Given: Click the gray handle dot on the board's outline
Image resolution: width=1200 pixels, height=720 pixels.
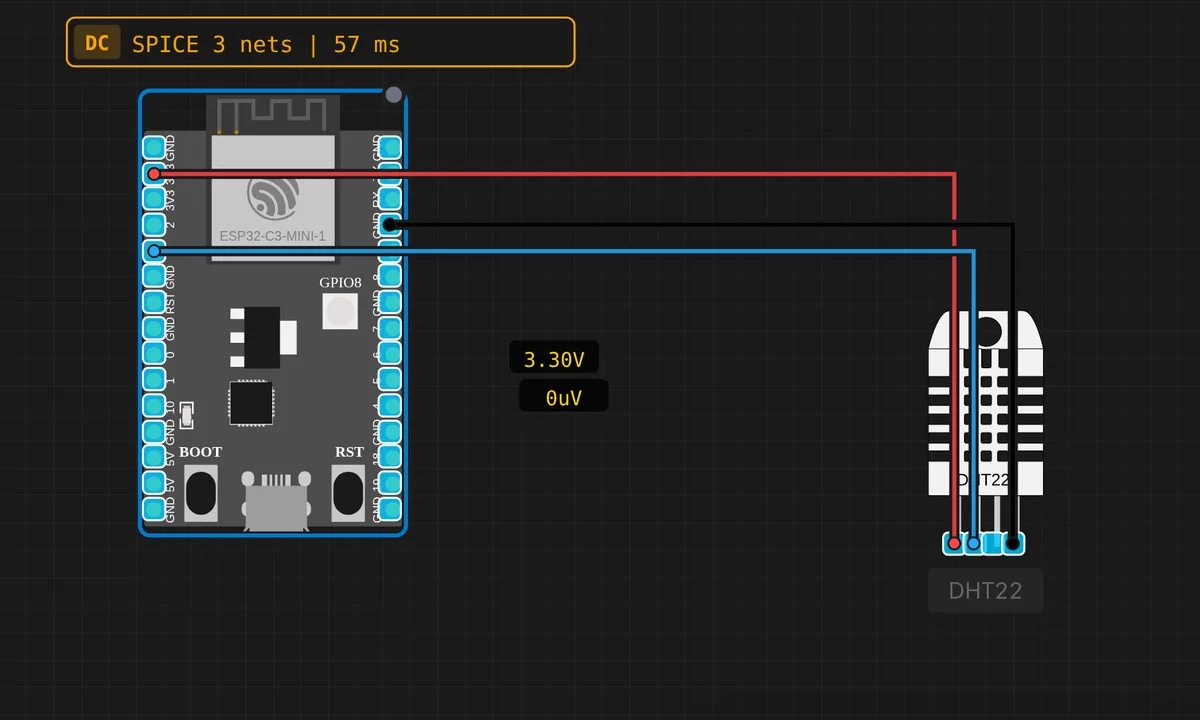Looking at the screenshot, I should click(394, 95).
